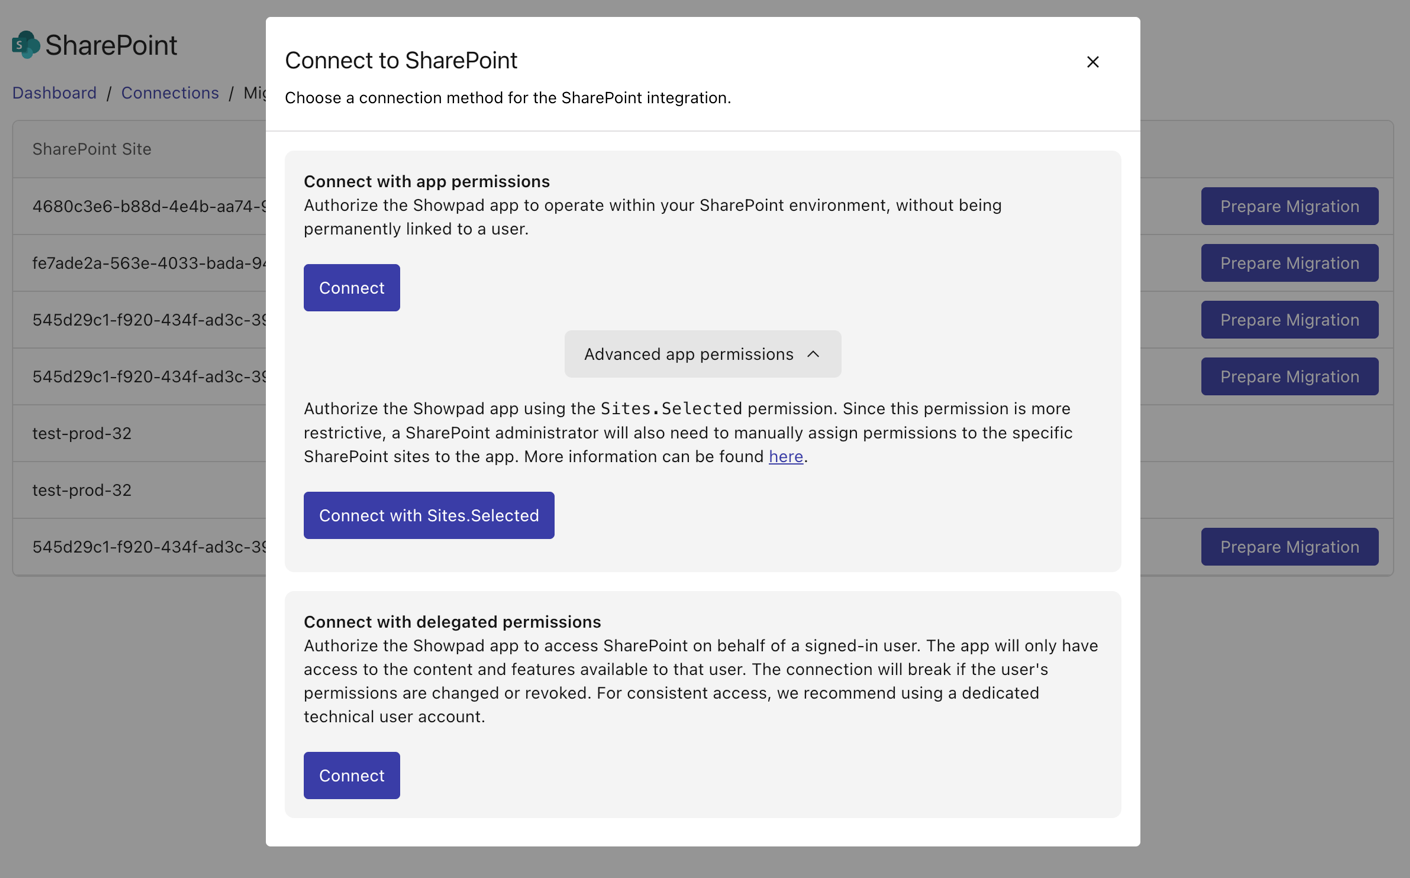Click the chevron next to Advanced app permissions
Viewport: 1410px width, 878px height.
(x=814, y=354)
